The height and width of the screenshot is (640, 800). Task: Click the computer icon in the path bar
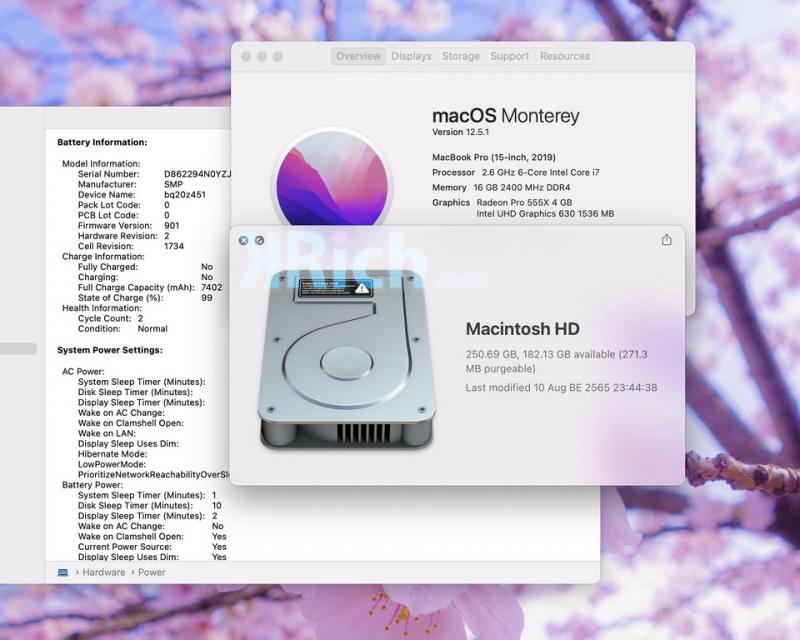click(63, 573)
